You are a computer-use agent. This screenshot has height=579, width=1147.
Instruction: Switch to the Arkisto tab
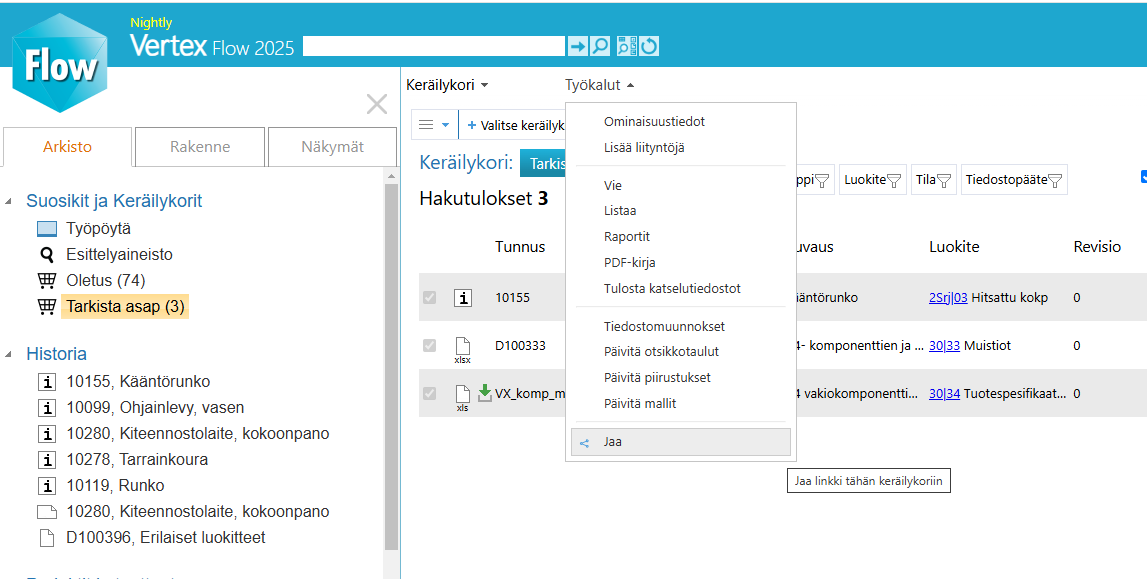coord(67,147)
